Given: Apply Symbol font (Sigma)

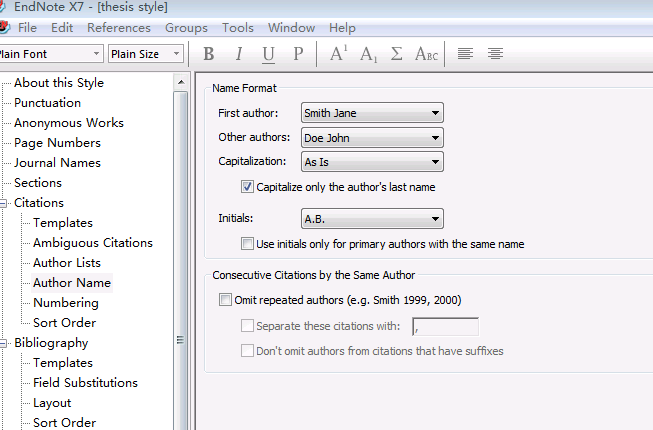Looking at the screenshot, I should point(396,54).
